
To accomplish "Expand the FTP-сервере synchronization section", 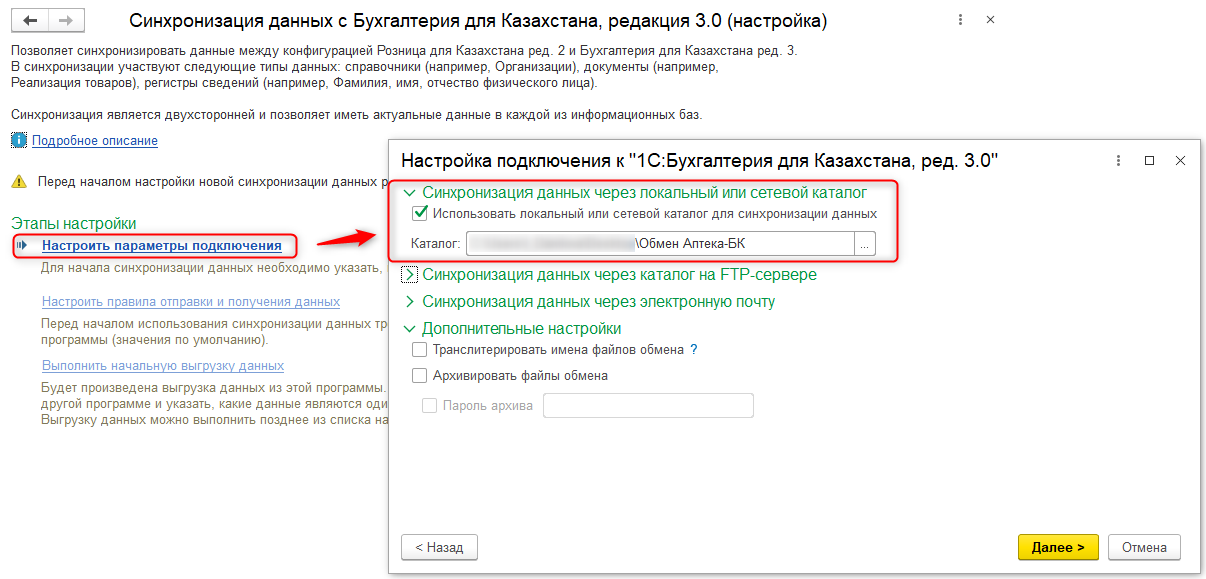I will [409, 275].
